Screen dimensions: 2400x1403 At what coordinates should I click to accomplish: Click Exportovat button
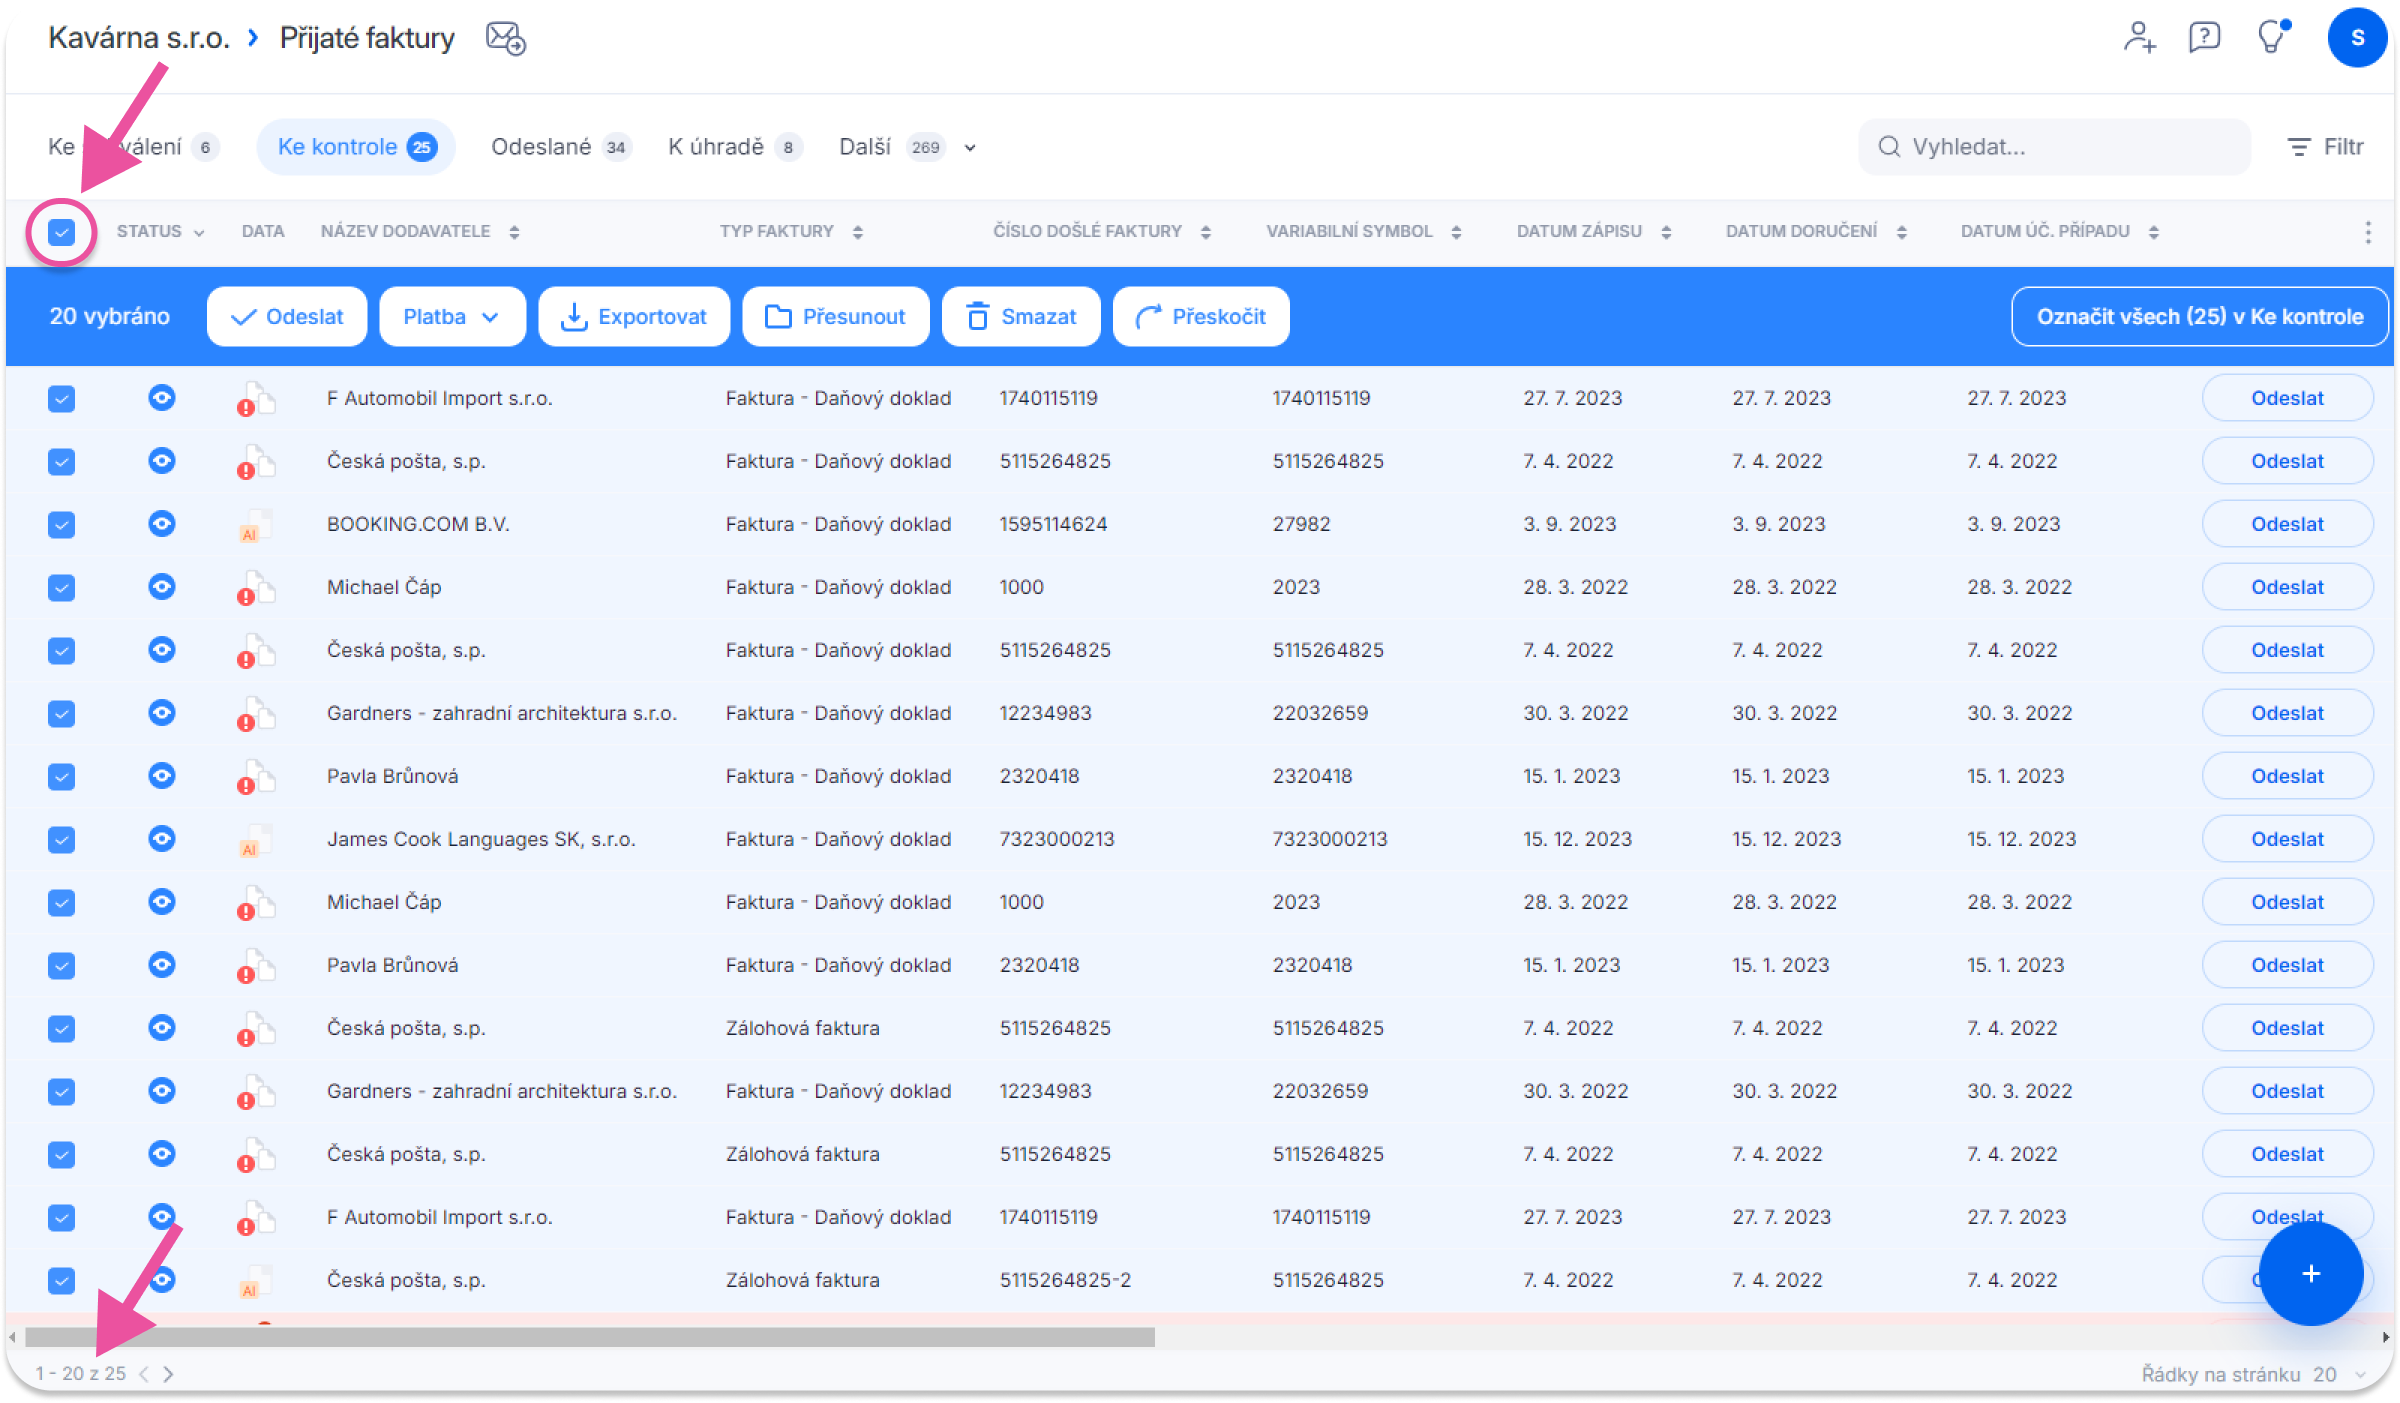pos(634,317)
